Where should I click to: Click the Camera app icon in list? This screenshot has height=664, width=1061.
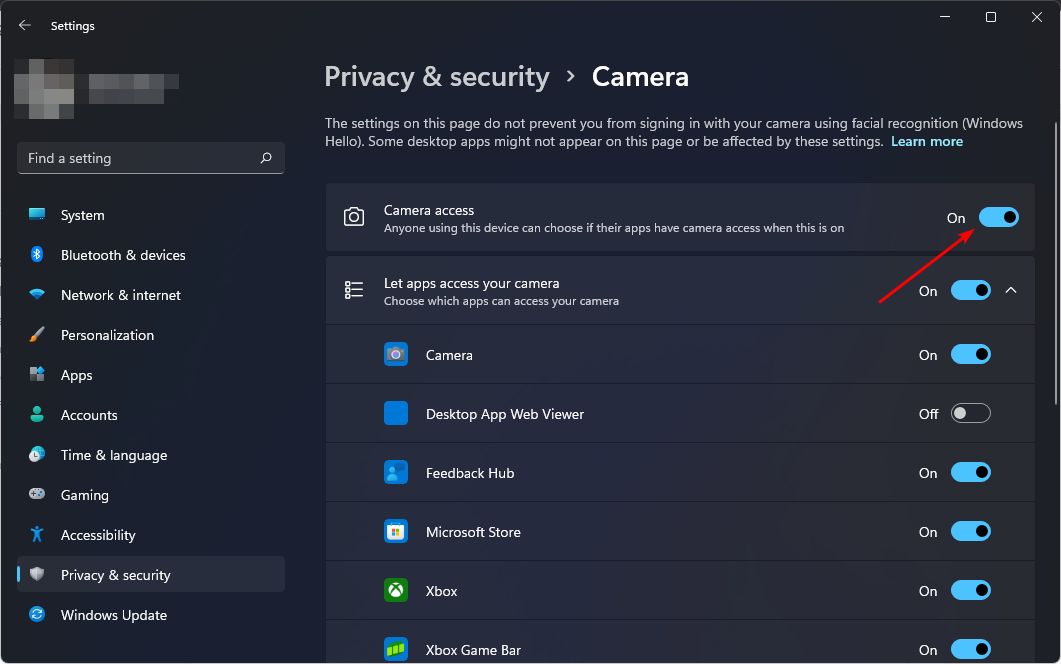[396, 355]
